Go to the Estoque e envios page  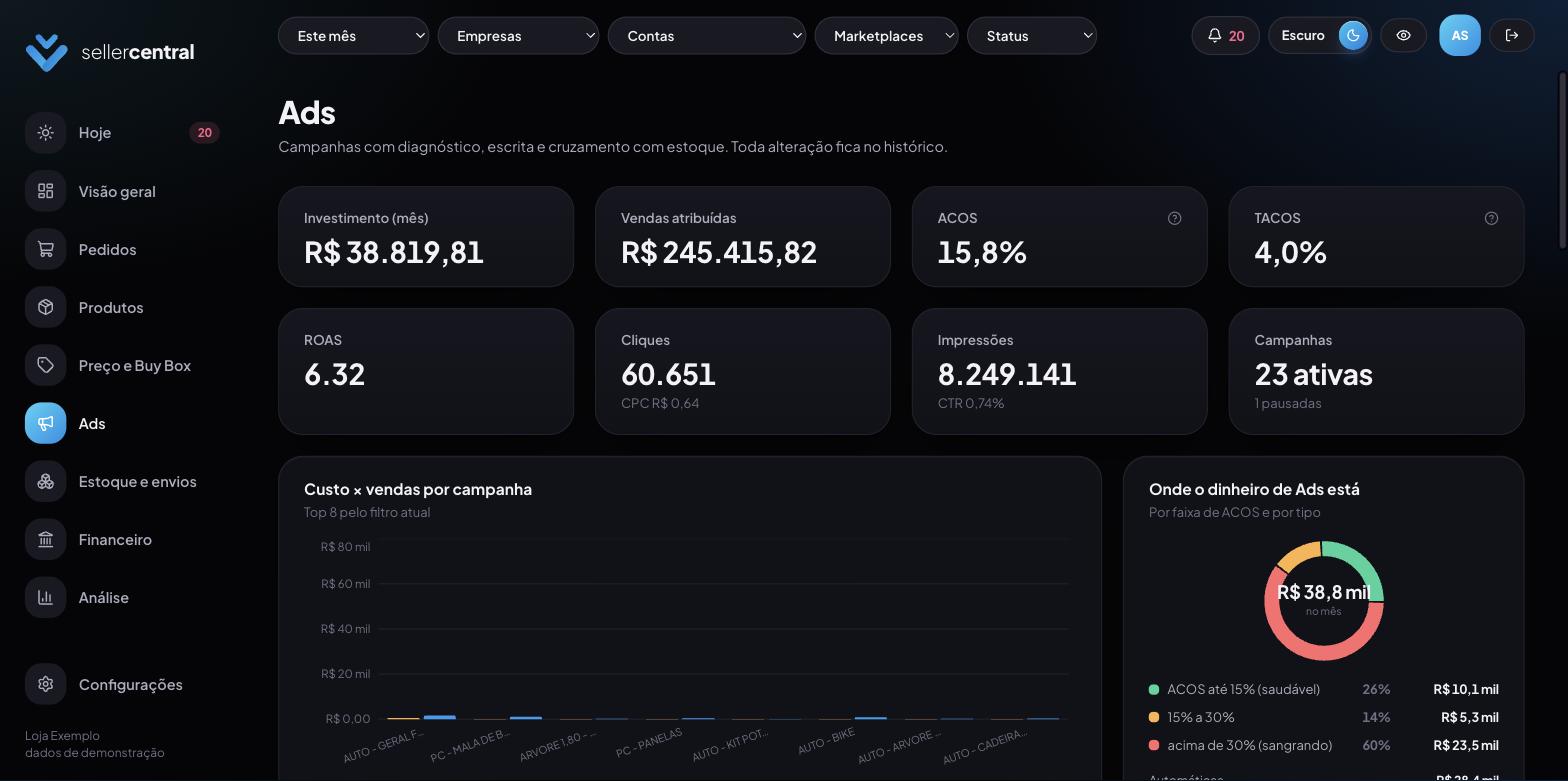pos(122,481)
